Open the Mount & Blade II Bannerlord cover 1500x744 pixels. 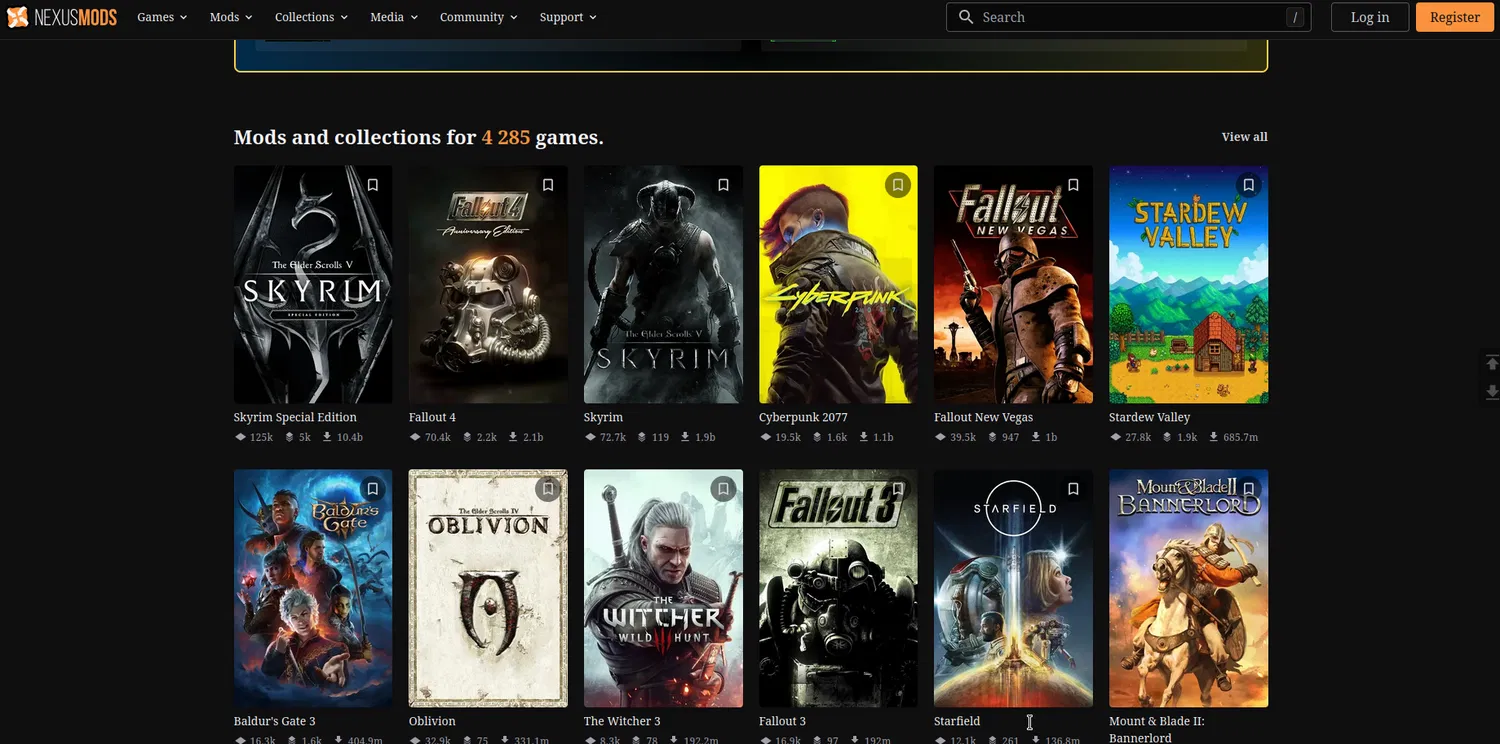(x=1188, y=588)
